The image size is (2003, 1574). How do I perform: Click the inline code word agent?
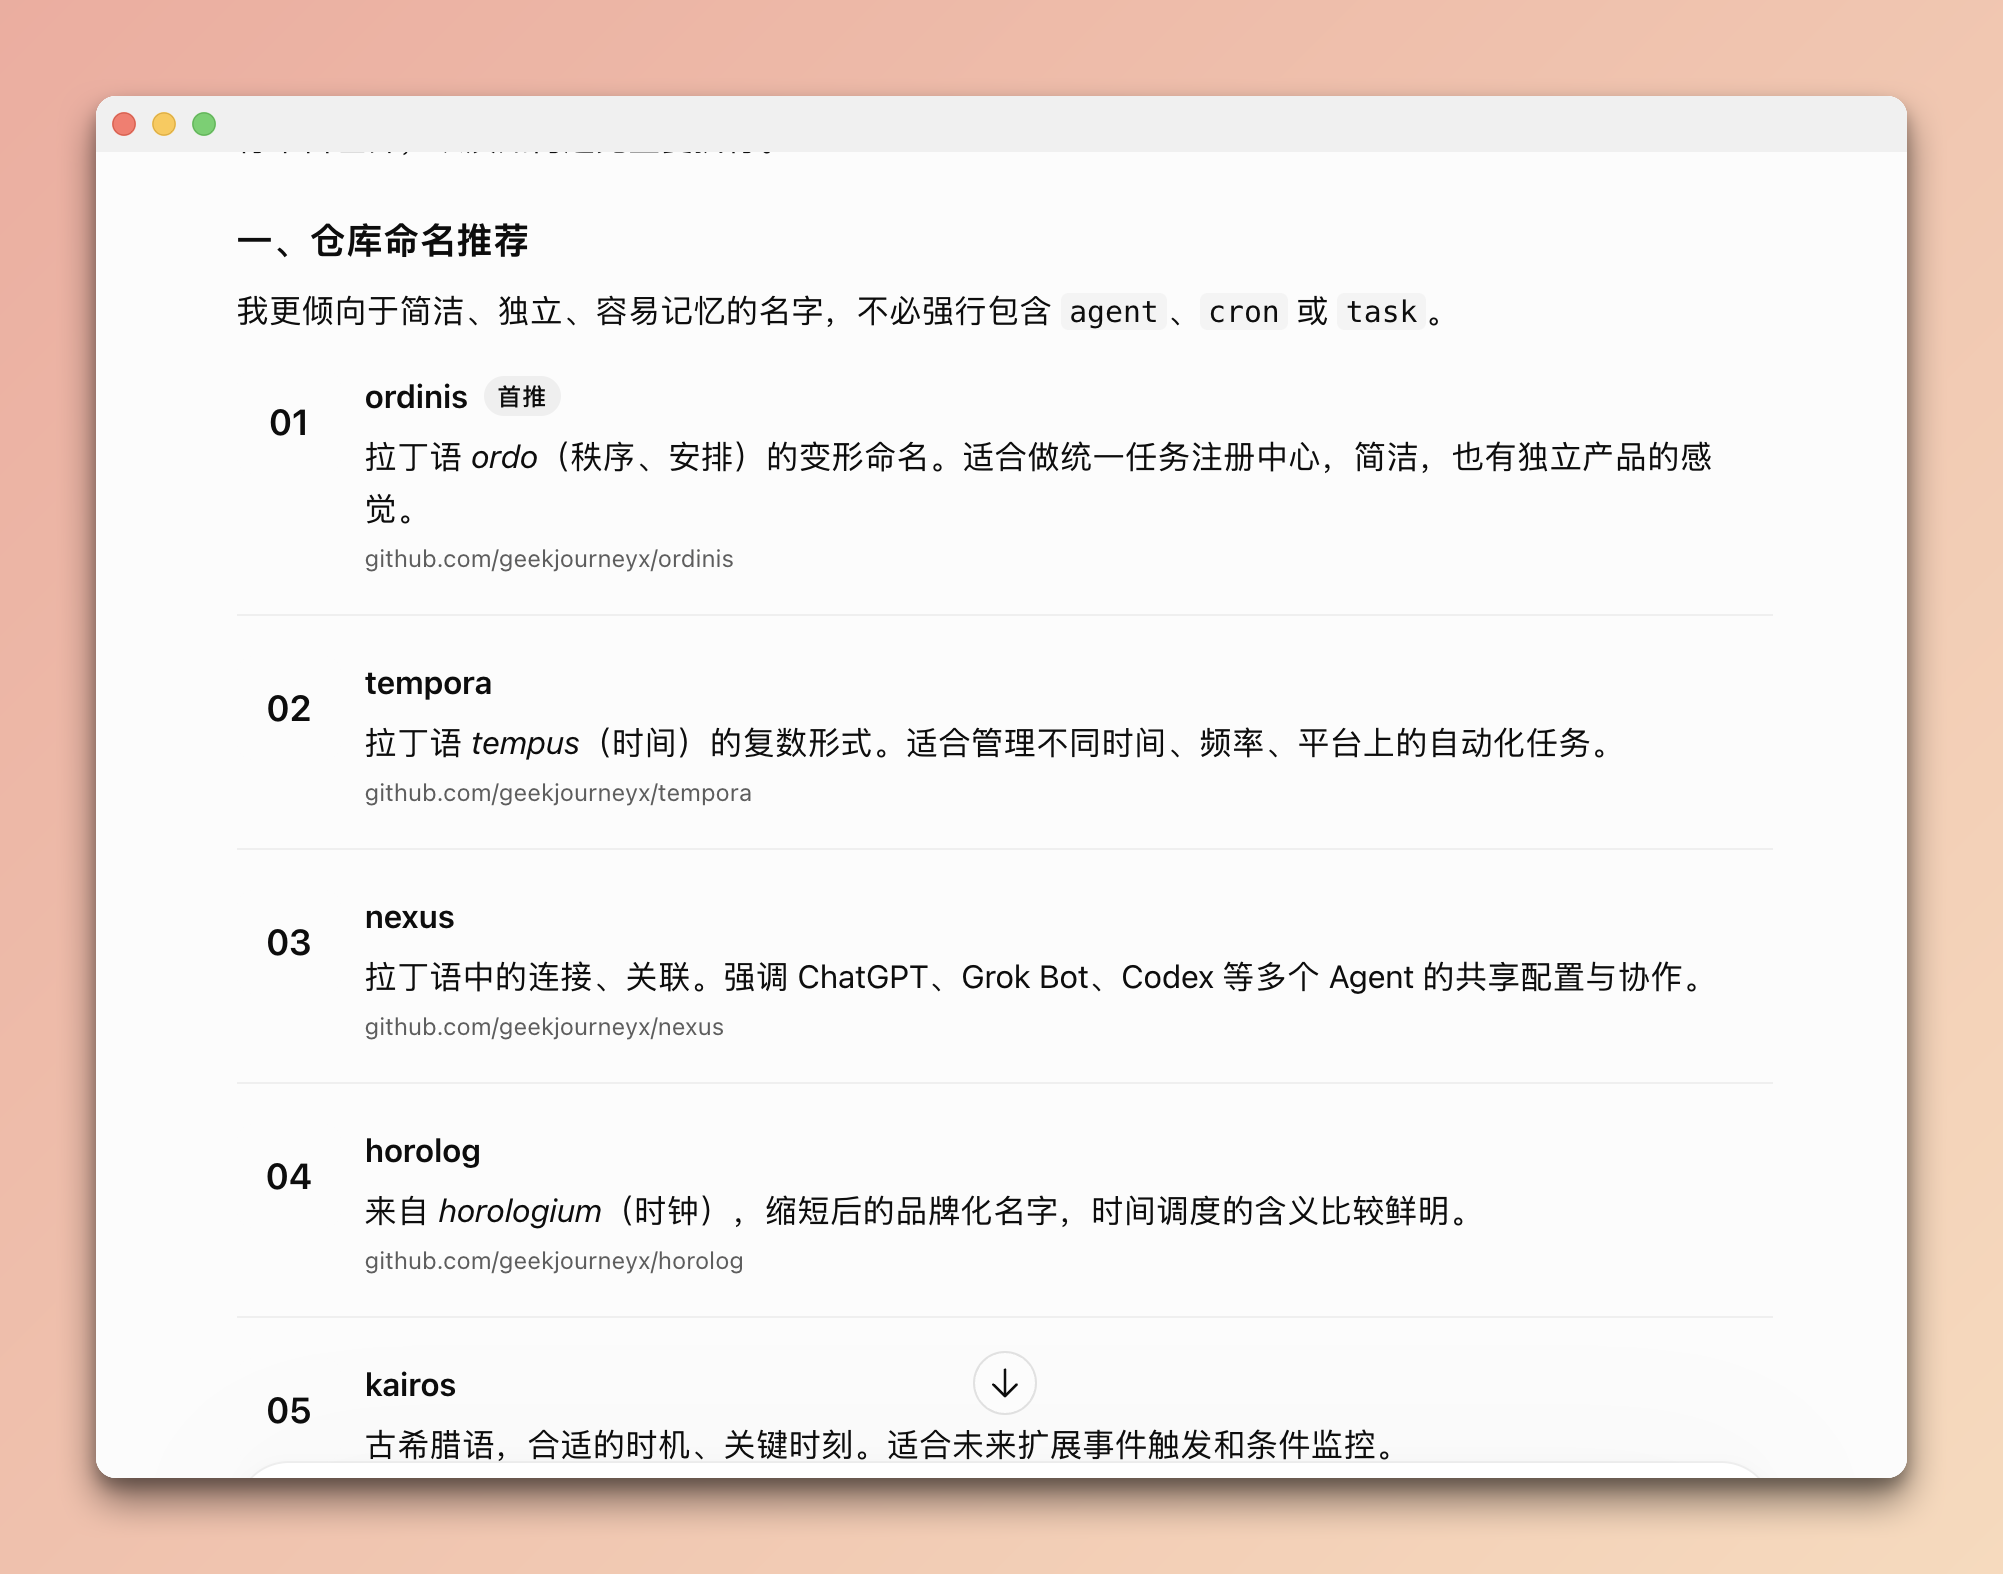click(1113, 312)
